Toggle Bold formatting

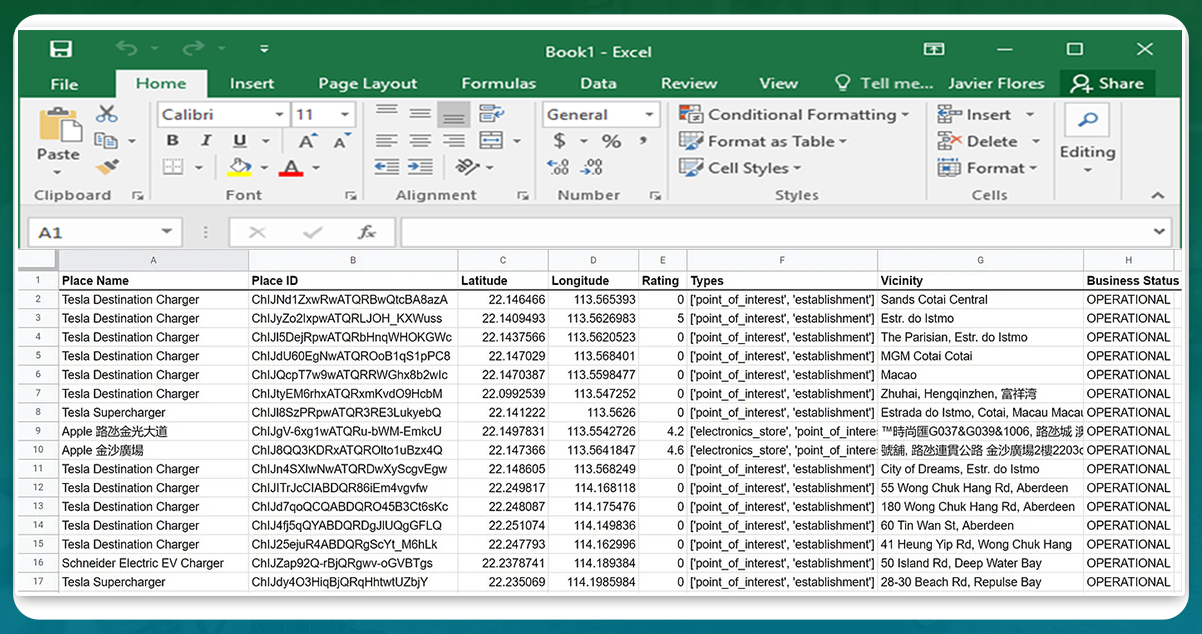(x=173, y=141)
